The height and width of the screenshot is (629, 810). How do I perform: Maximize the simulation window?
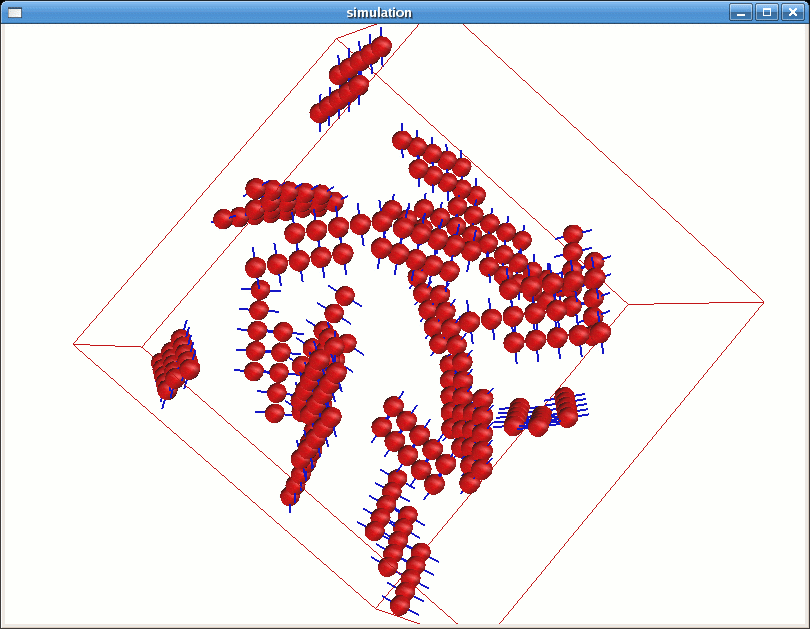tap(766, 12)
